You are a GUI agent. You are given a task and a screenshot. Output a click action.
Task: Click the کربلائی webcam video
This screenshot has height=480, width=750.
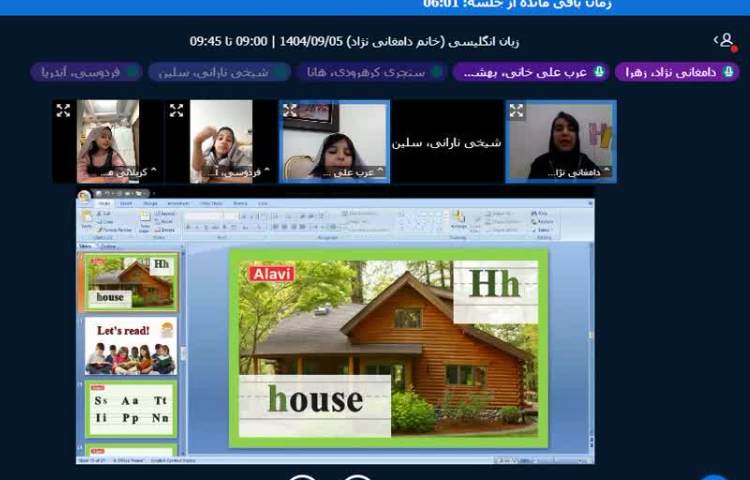[x=108, y=142]
